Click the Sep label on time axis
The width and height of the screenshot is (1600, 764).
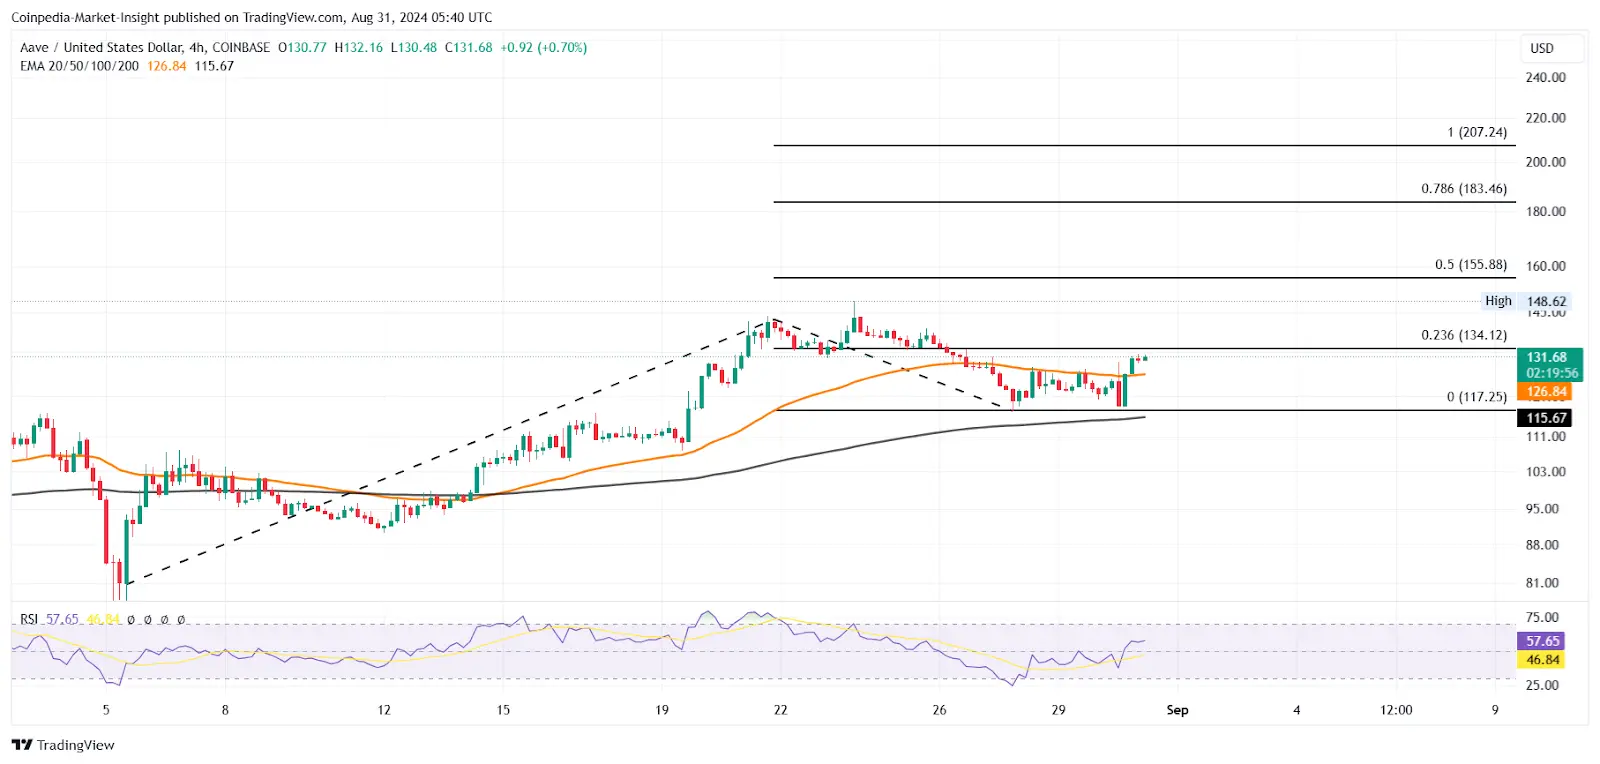[1178, 710]
